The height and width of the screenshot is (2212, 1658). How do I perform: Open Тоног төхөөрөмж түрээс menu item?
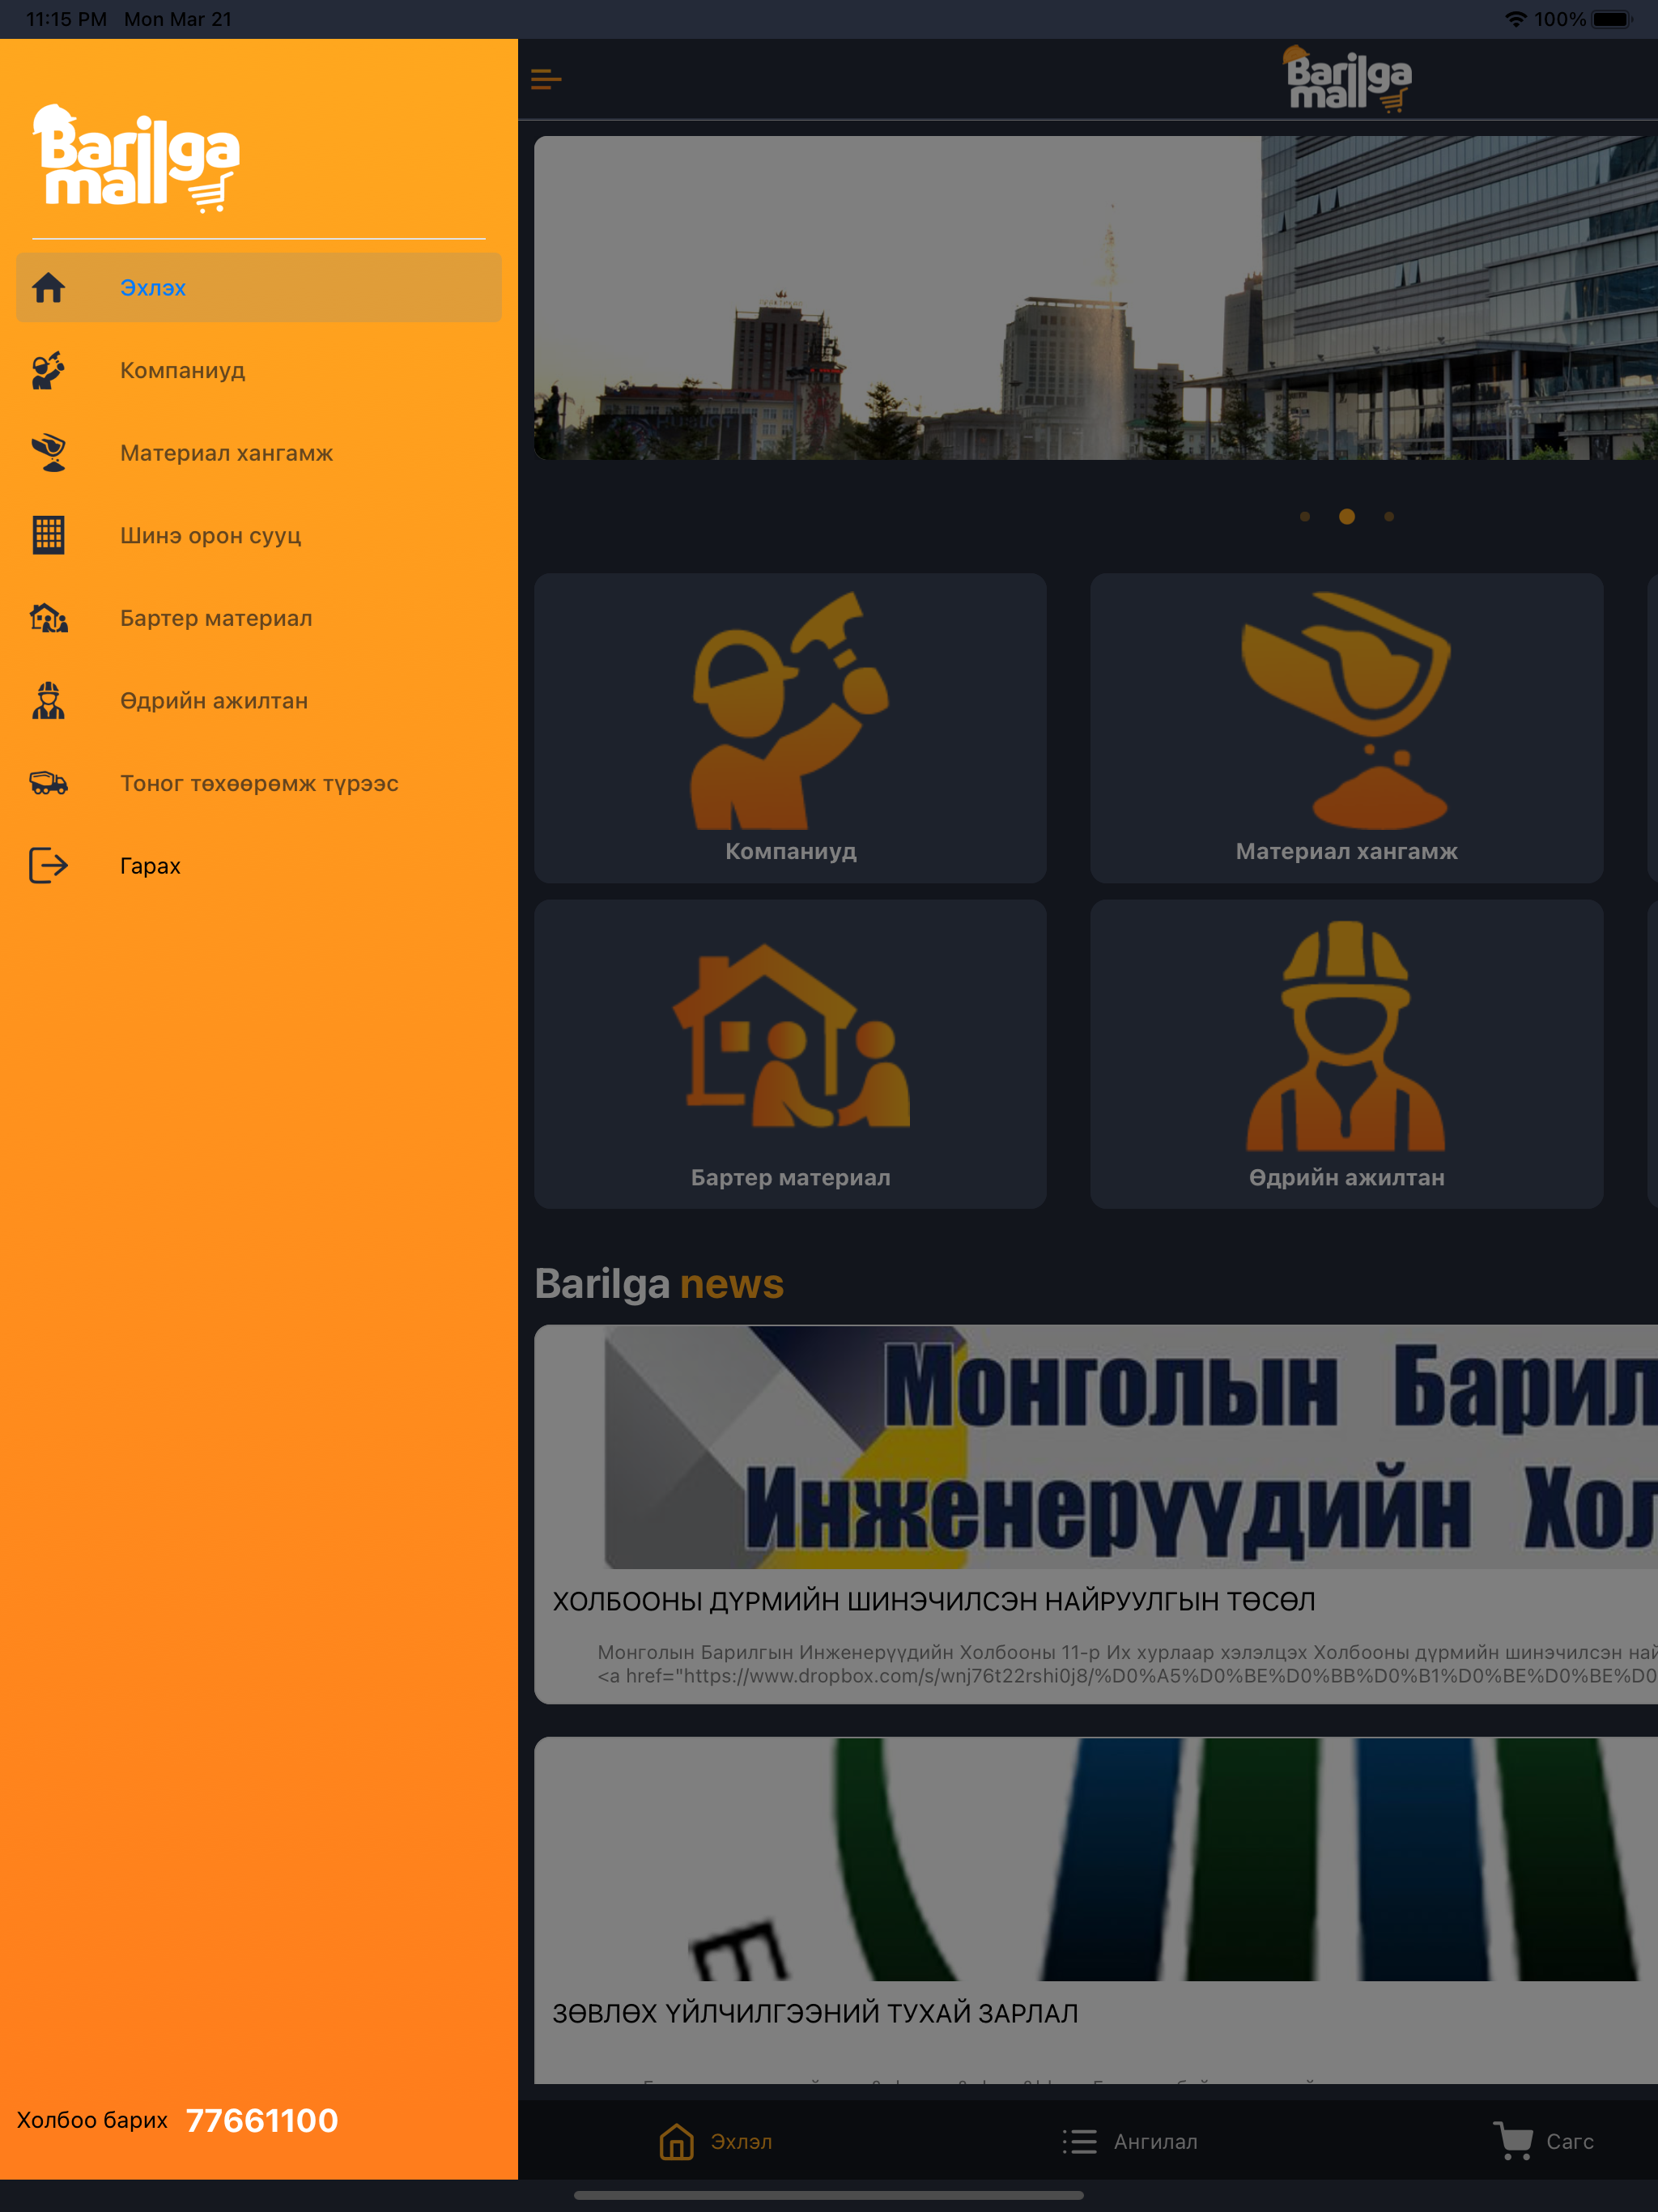[259, 783]
